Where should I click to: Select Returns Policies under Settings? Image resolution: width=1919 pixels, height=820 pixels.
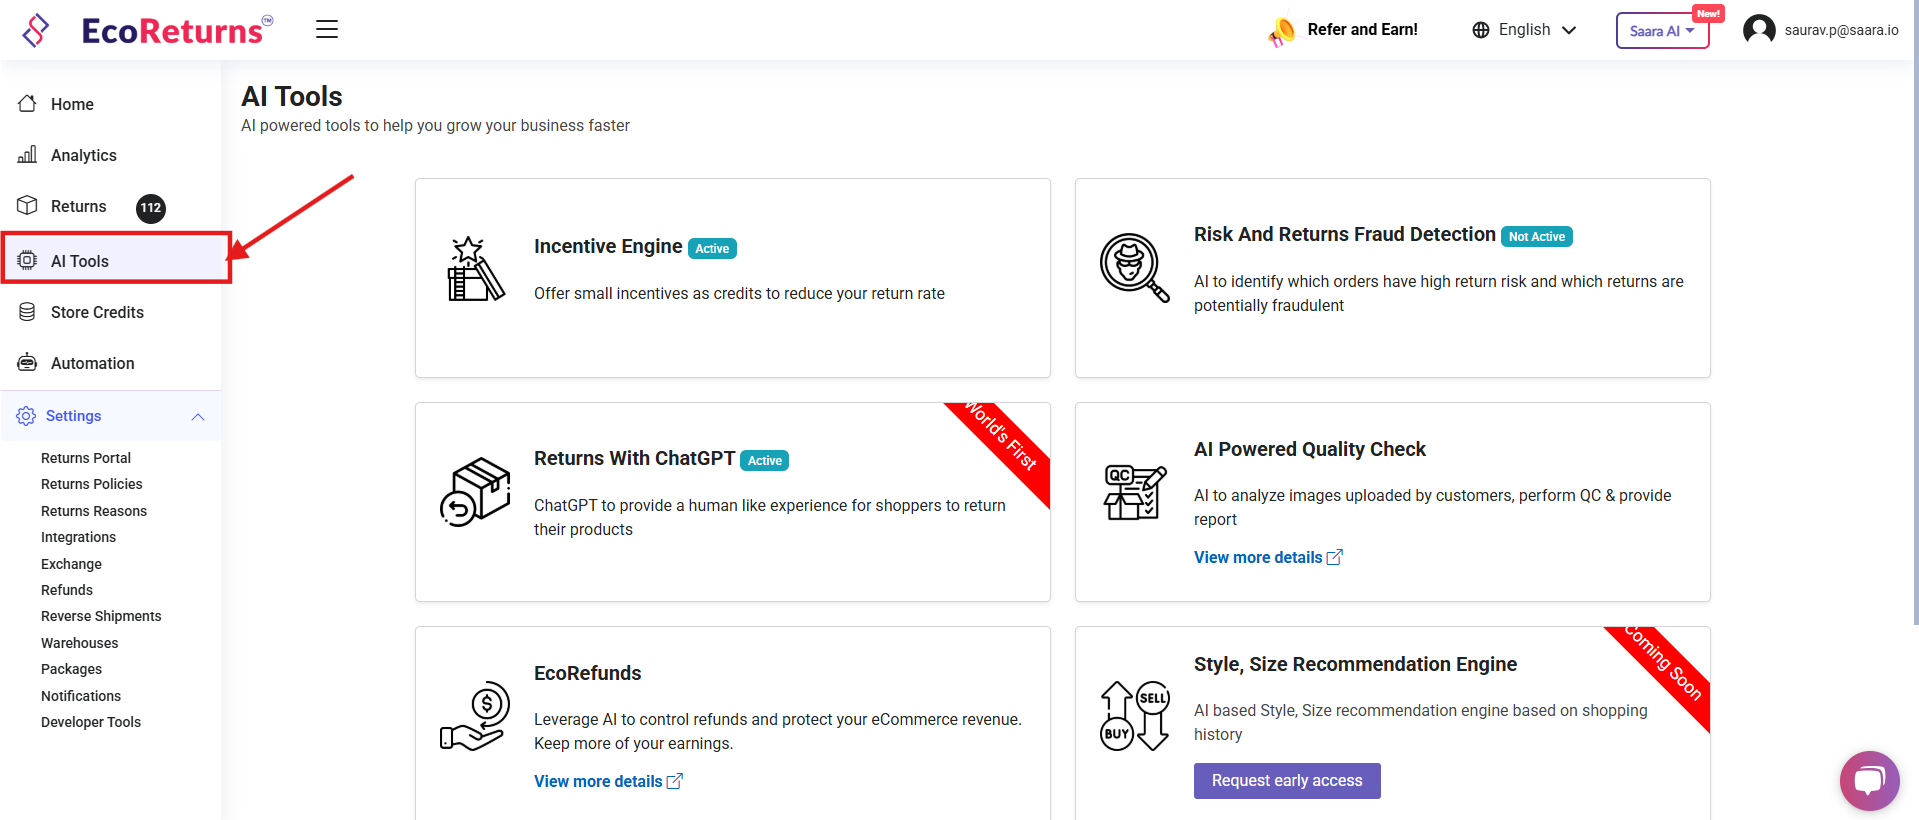pyautogui.click(x=91, y=484)
